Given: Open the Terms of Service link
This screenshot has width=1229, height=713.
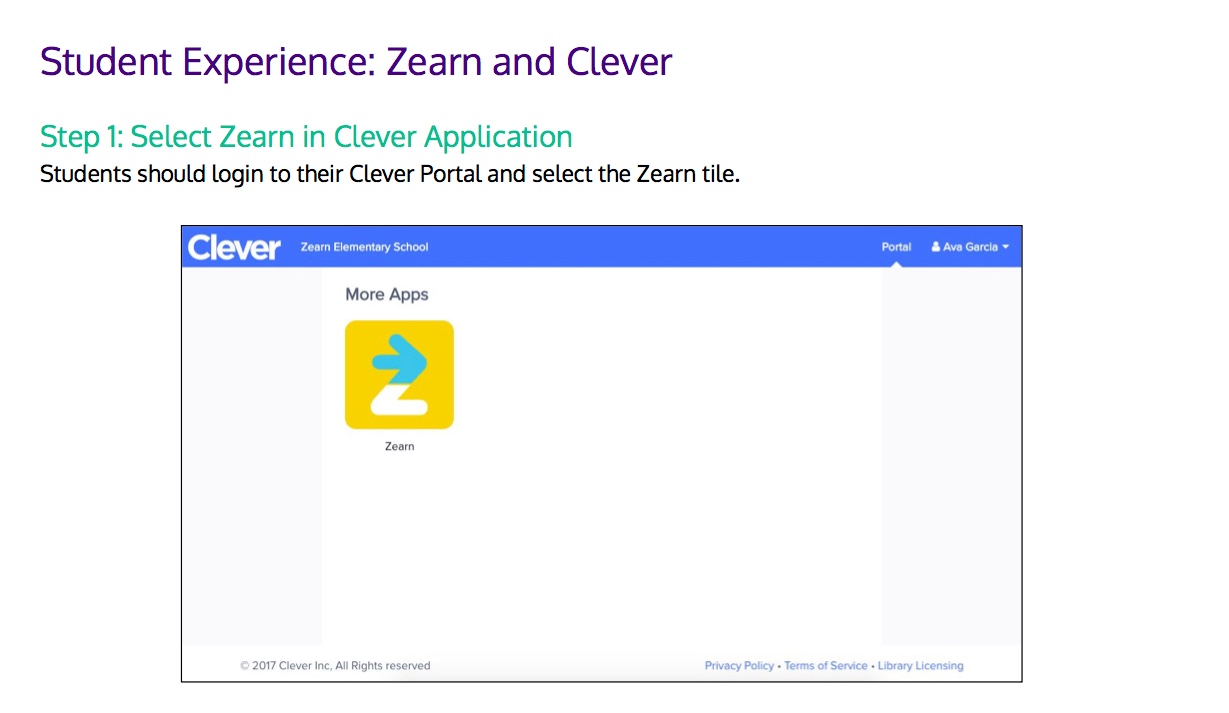Looking at the screenshot, I should pyautogui.click(x=826, y=666).
